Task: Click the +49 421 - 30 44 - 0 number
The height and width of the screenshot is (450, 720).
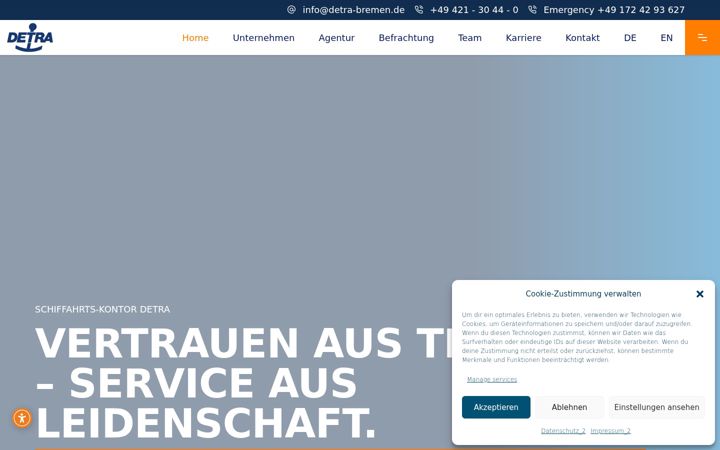Action: click(x=474, y=10)
